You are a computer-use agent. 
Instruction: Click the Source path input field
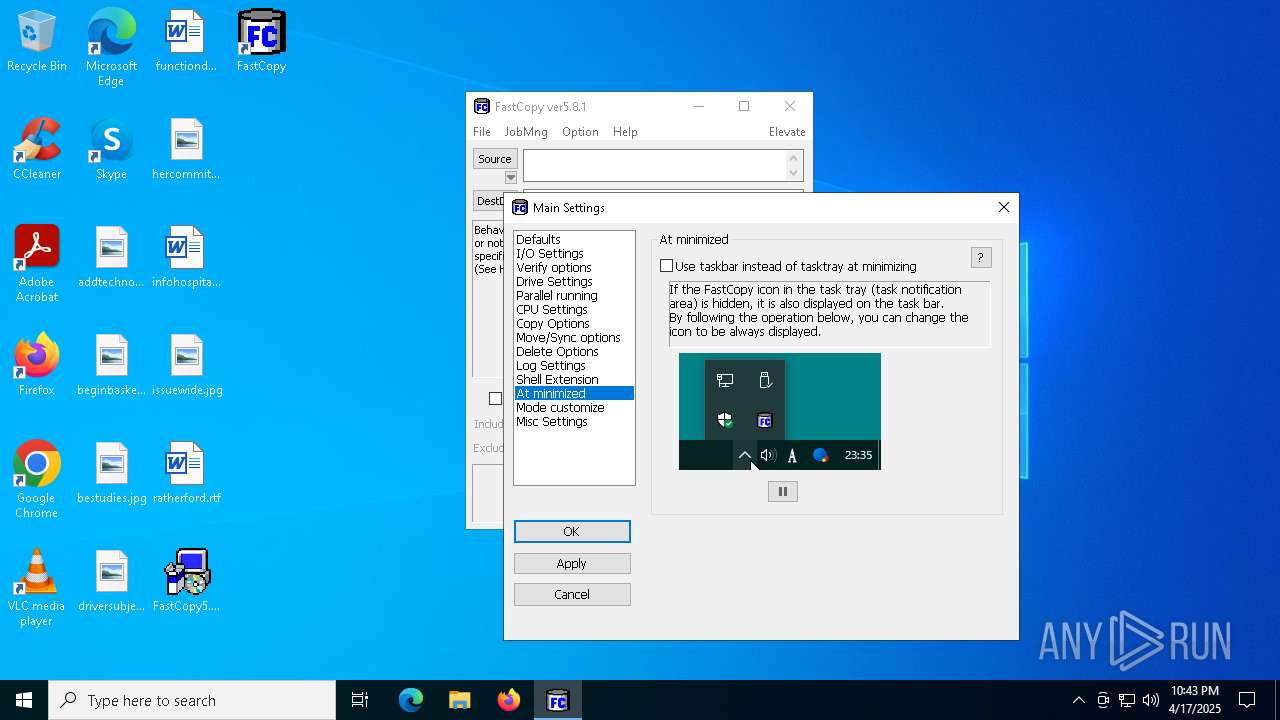tap(655, 166)
